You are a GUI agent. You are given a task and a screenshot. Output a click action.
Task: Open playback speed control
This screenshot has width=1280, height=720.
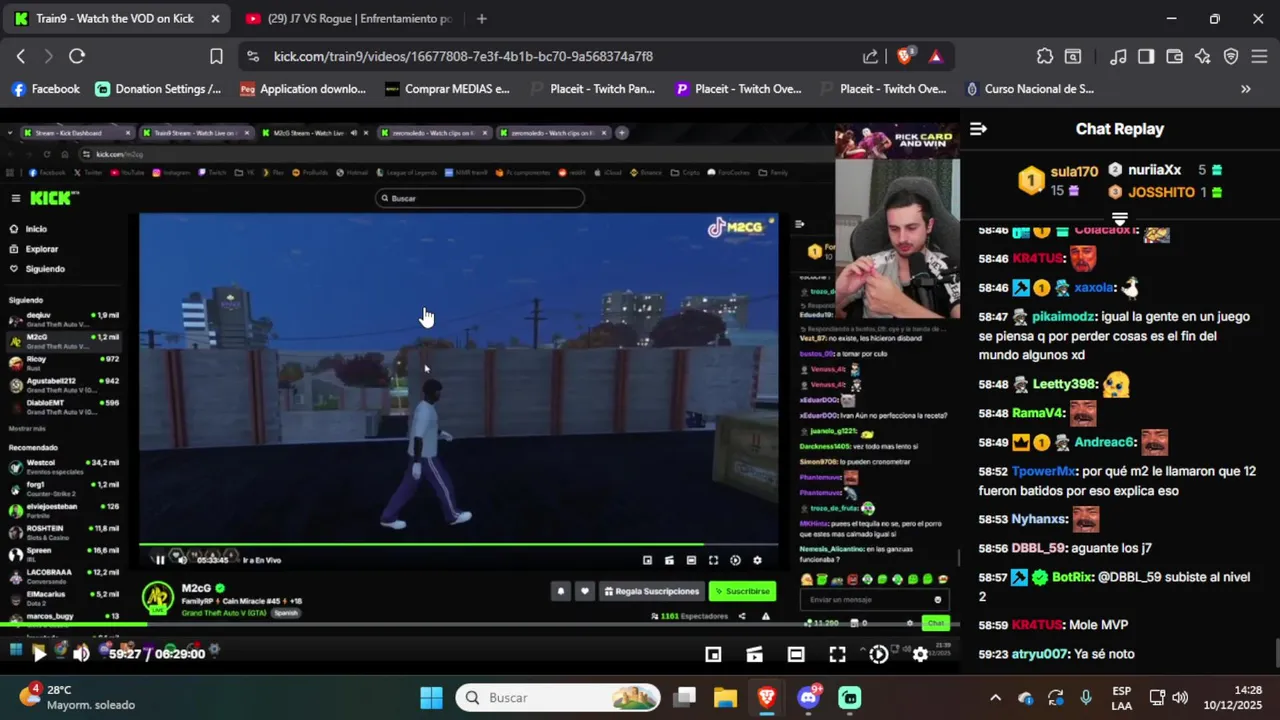pos(879,655)
